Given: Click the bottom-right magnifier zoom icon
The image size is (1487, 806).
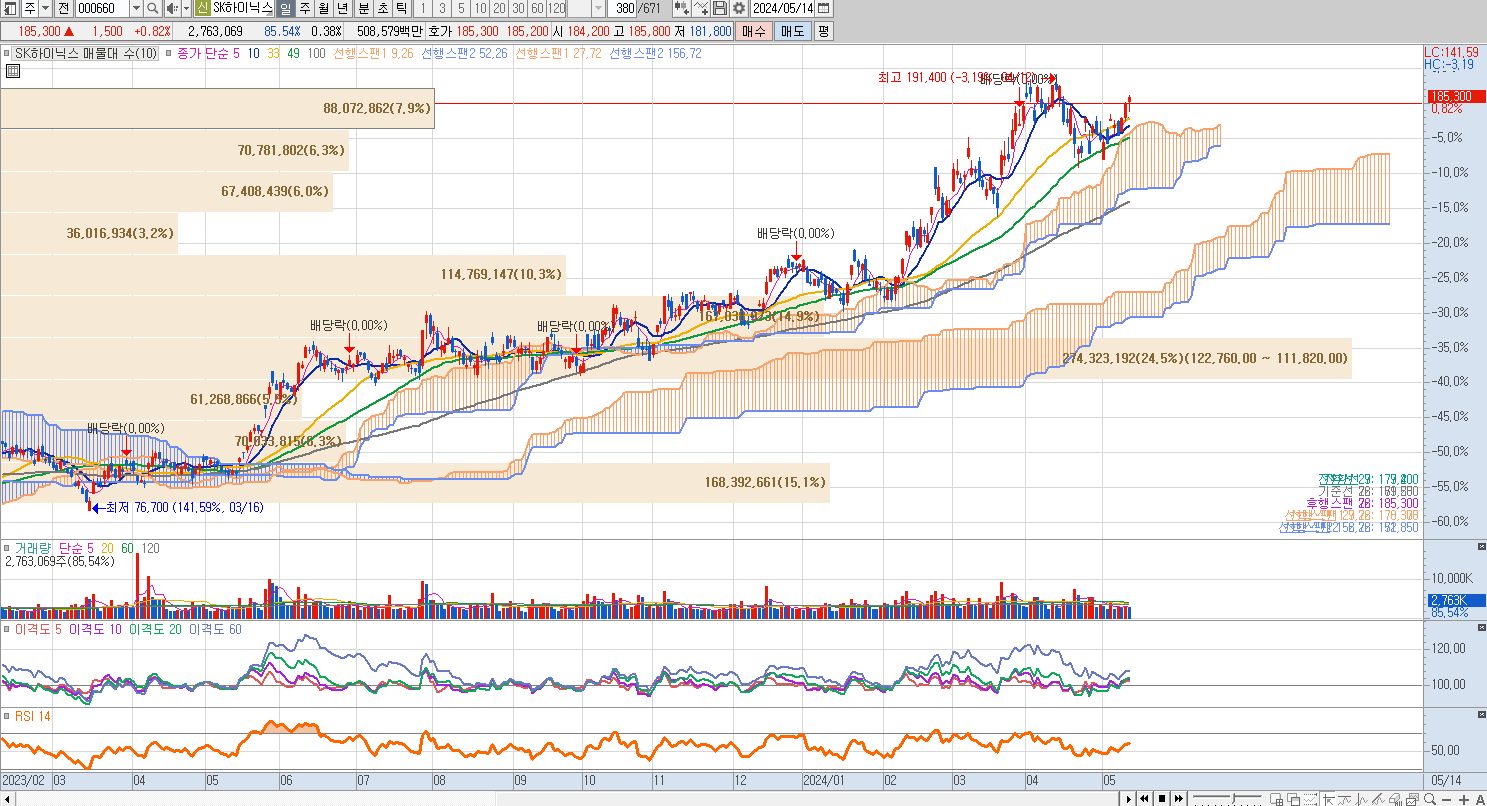Looking at the screenshot, I should pyautogui.click(x=1430, y=798).
